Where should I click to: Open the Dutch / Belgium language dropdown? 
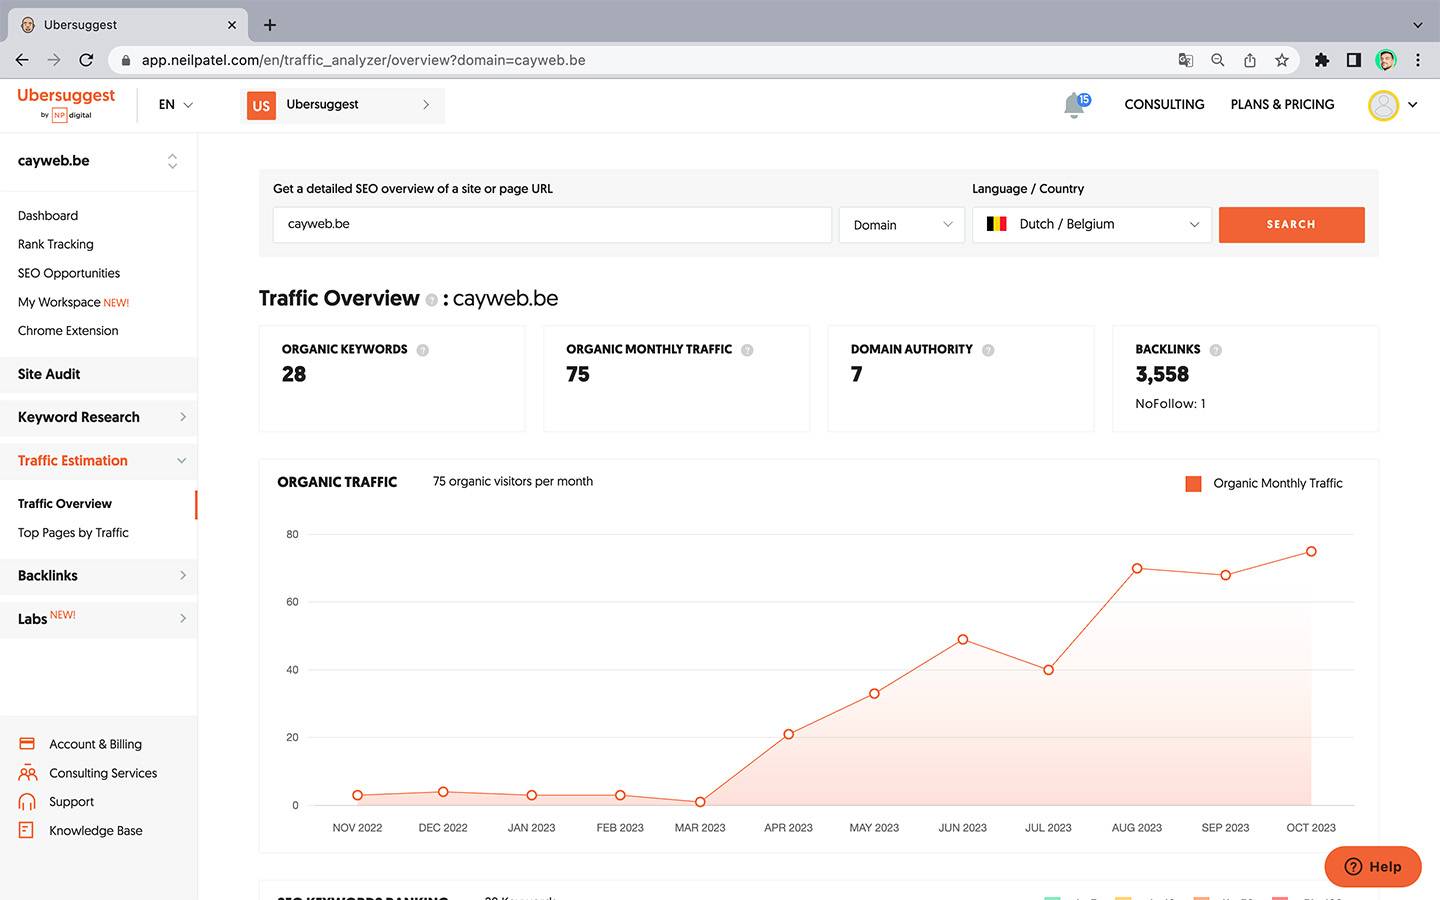[1092, 225]
